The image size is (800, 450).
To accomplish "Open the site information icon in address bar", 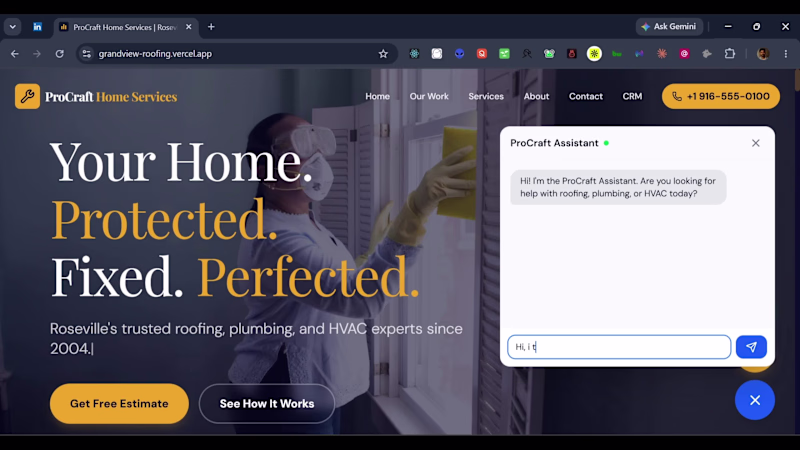I will [87, 54].
